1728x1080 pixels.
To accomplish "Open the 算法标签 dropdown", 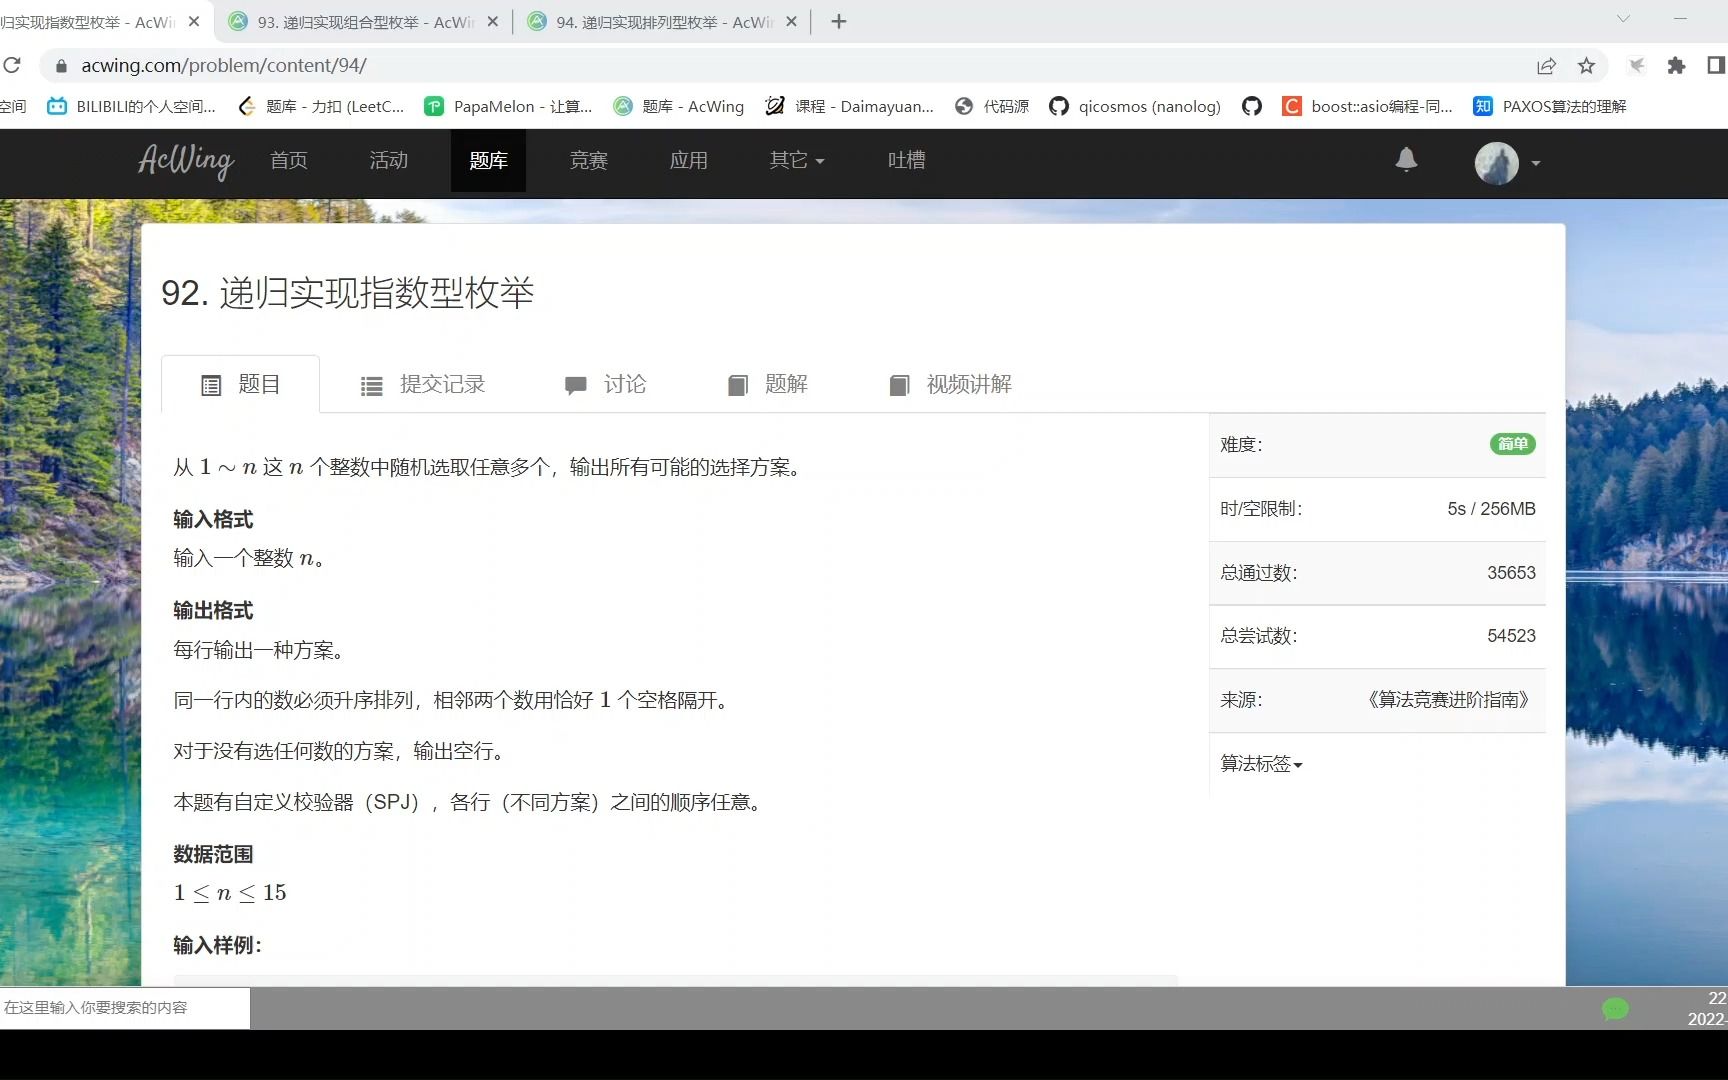I will (1260, 763).
